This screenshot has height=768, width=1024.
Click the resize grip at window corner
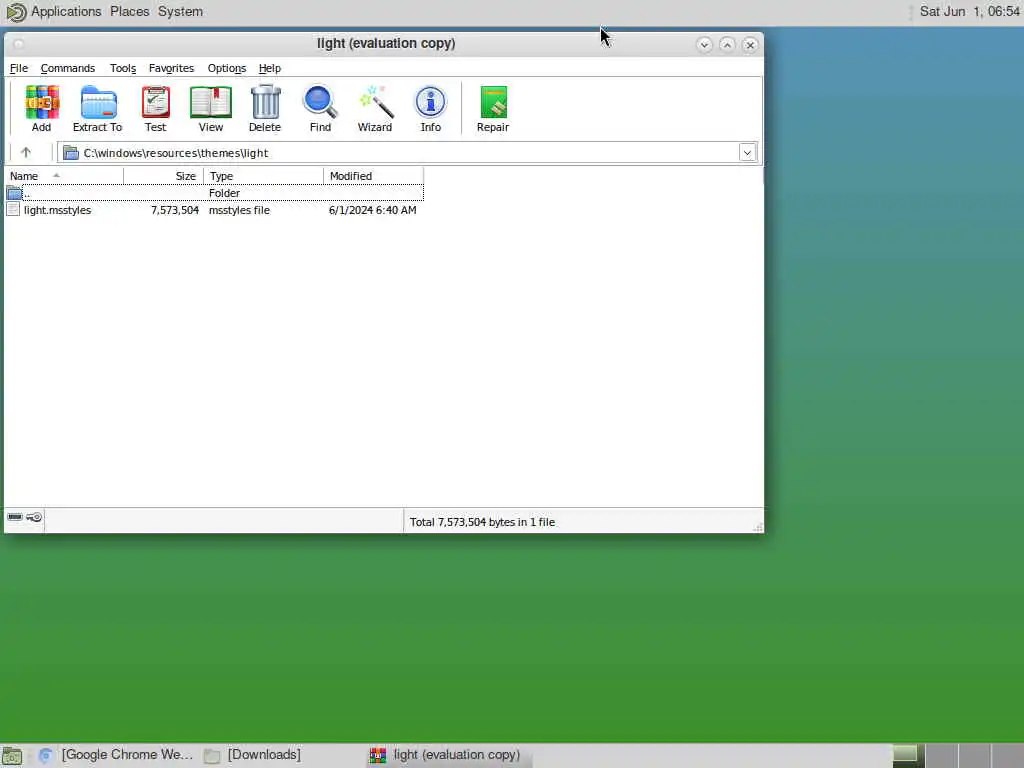pyautogui.click(x=758, y=527)
